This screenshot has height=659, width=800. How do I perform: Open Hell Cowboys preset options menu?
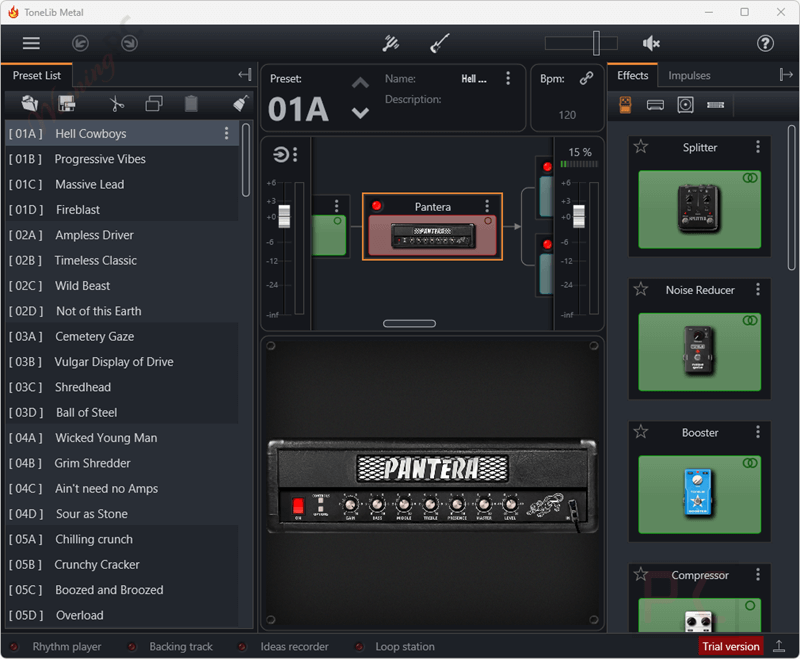227,134
